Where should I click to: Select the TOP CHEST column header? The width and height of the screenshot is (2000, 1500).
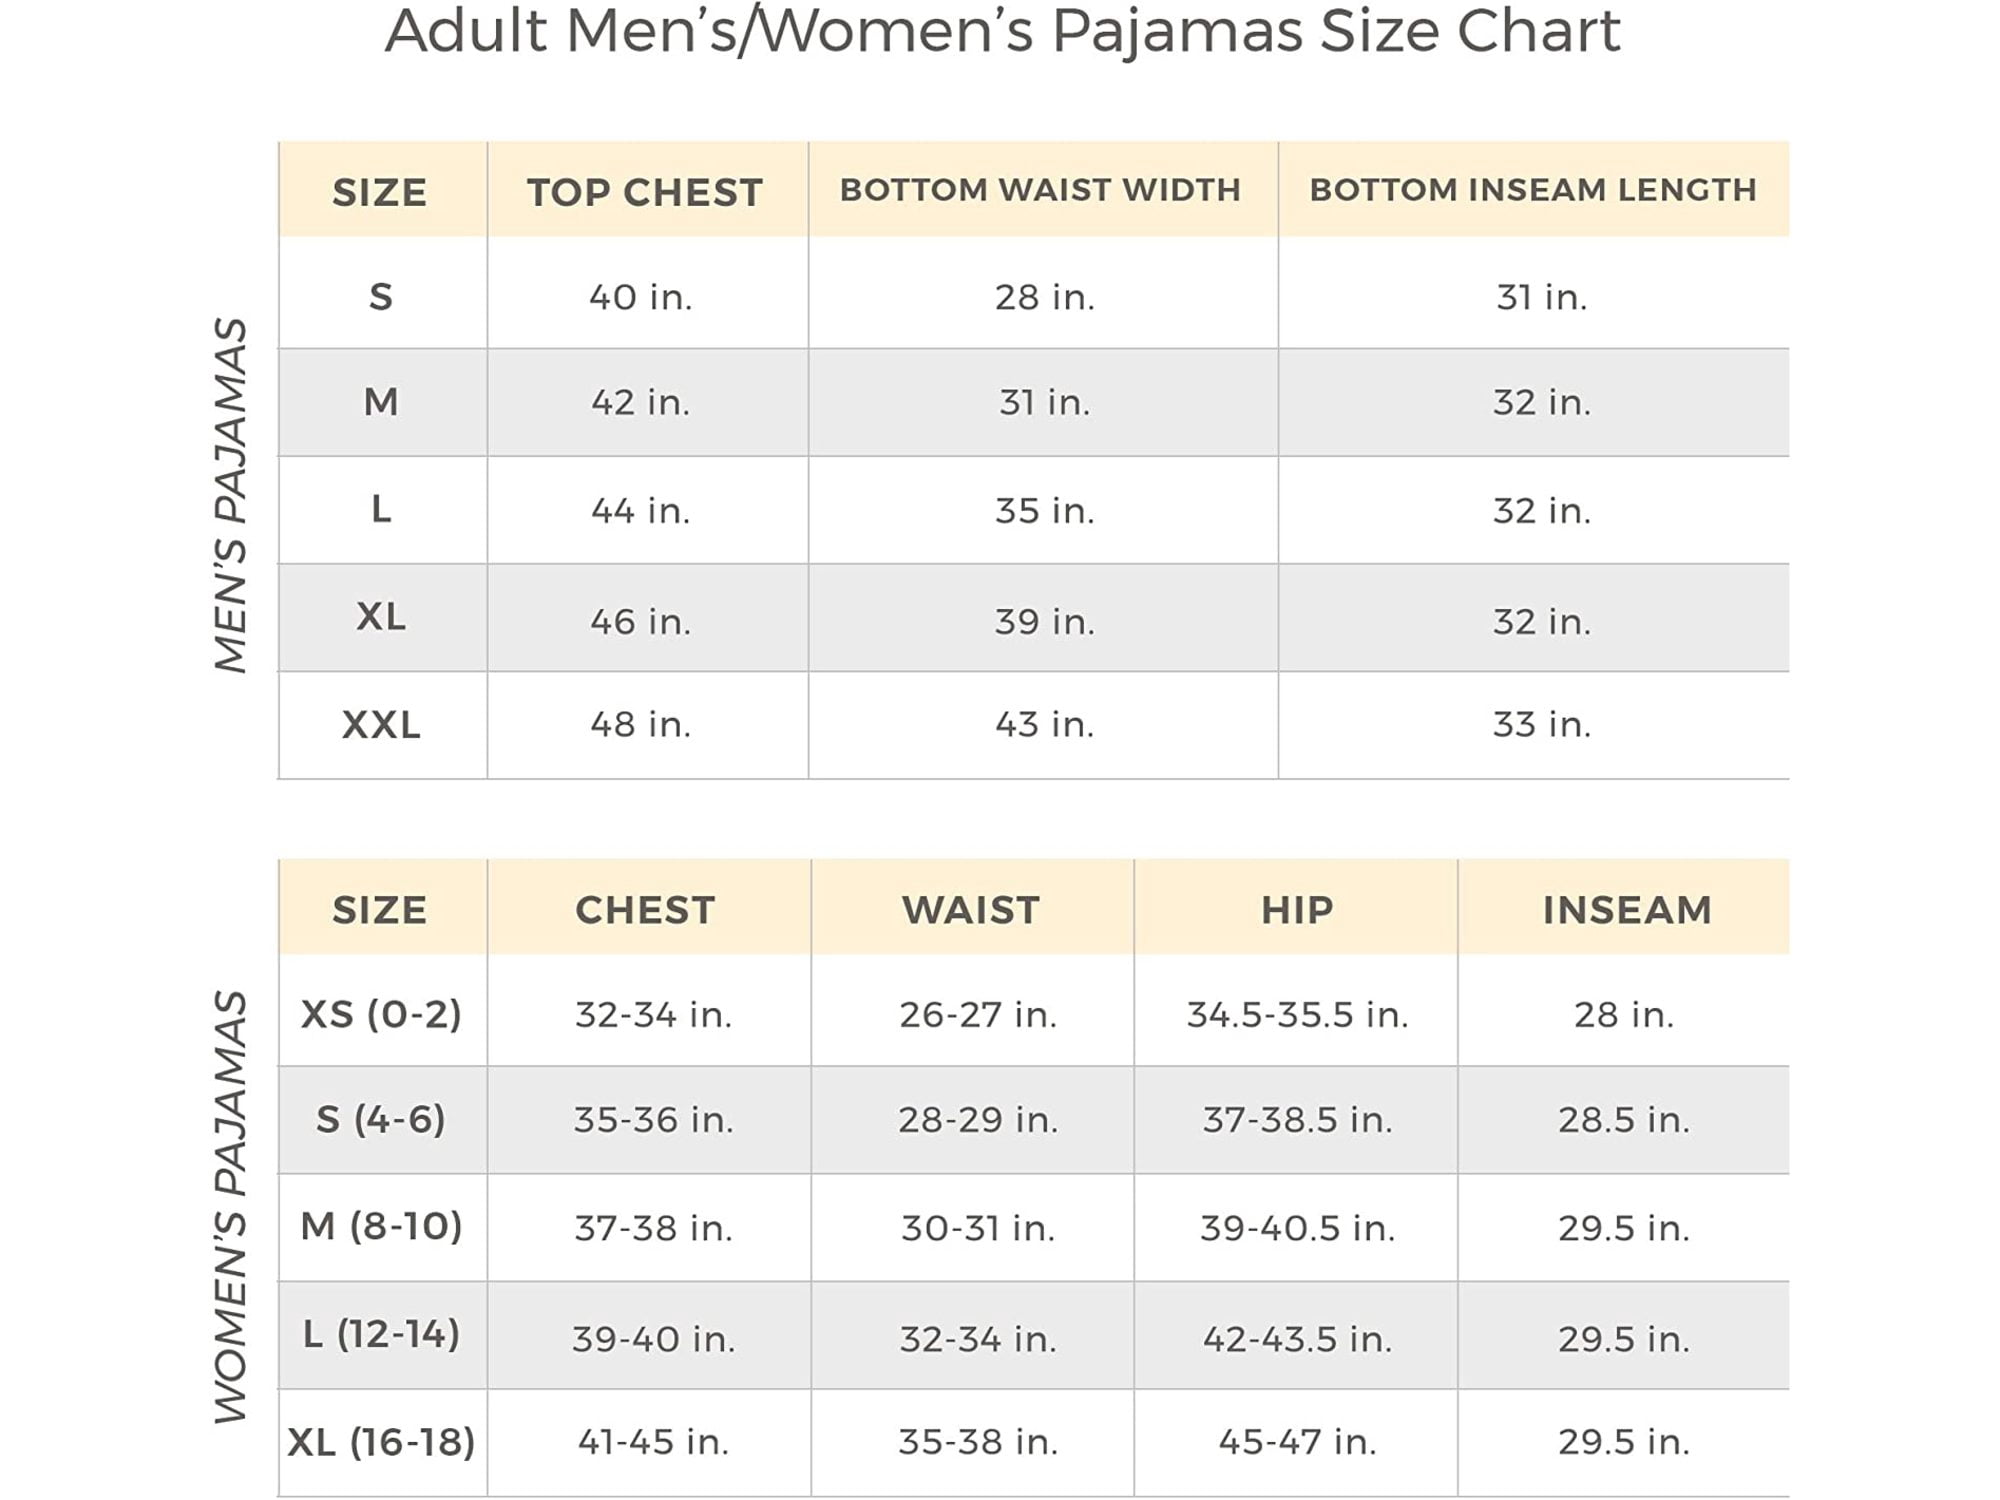pos(645,192)
